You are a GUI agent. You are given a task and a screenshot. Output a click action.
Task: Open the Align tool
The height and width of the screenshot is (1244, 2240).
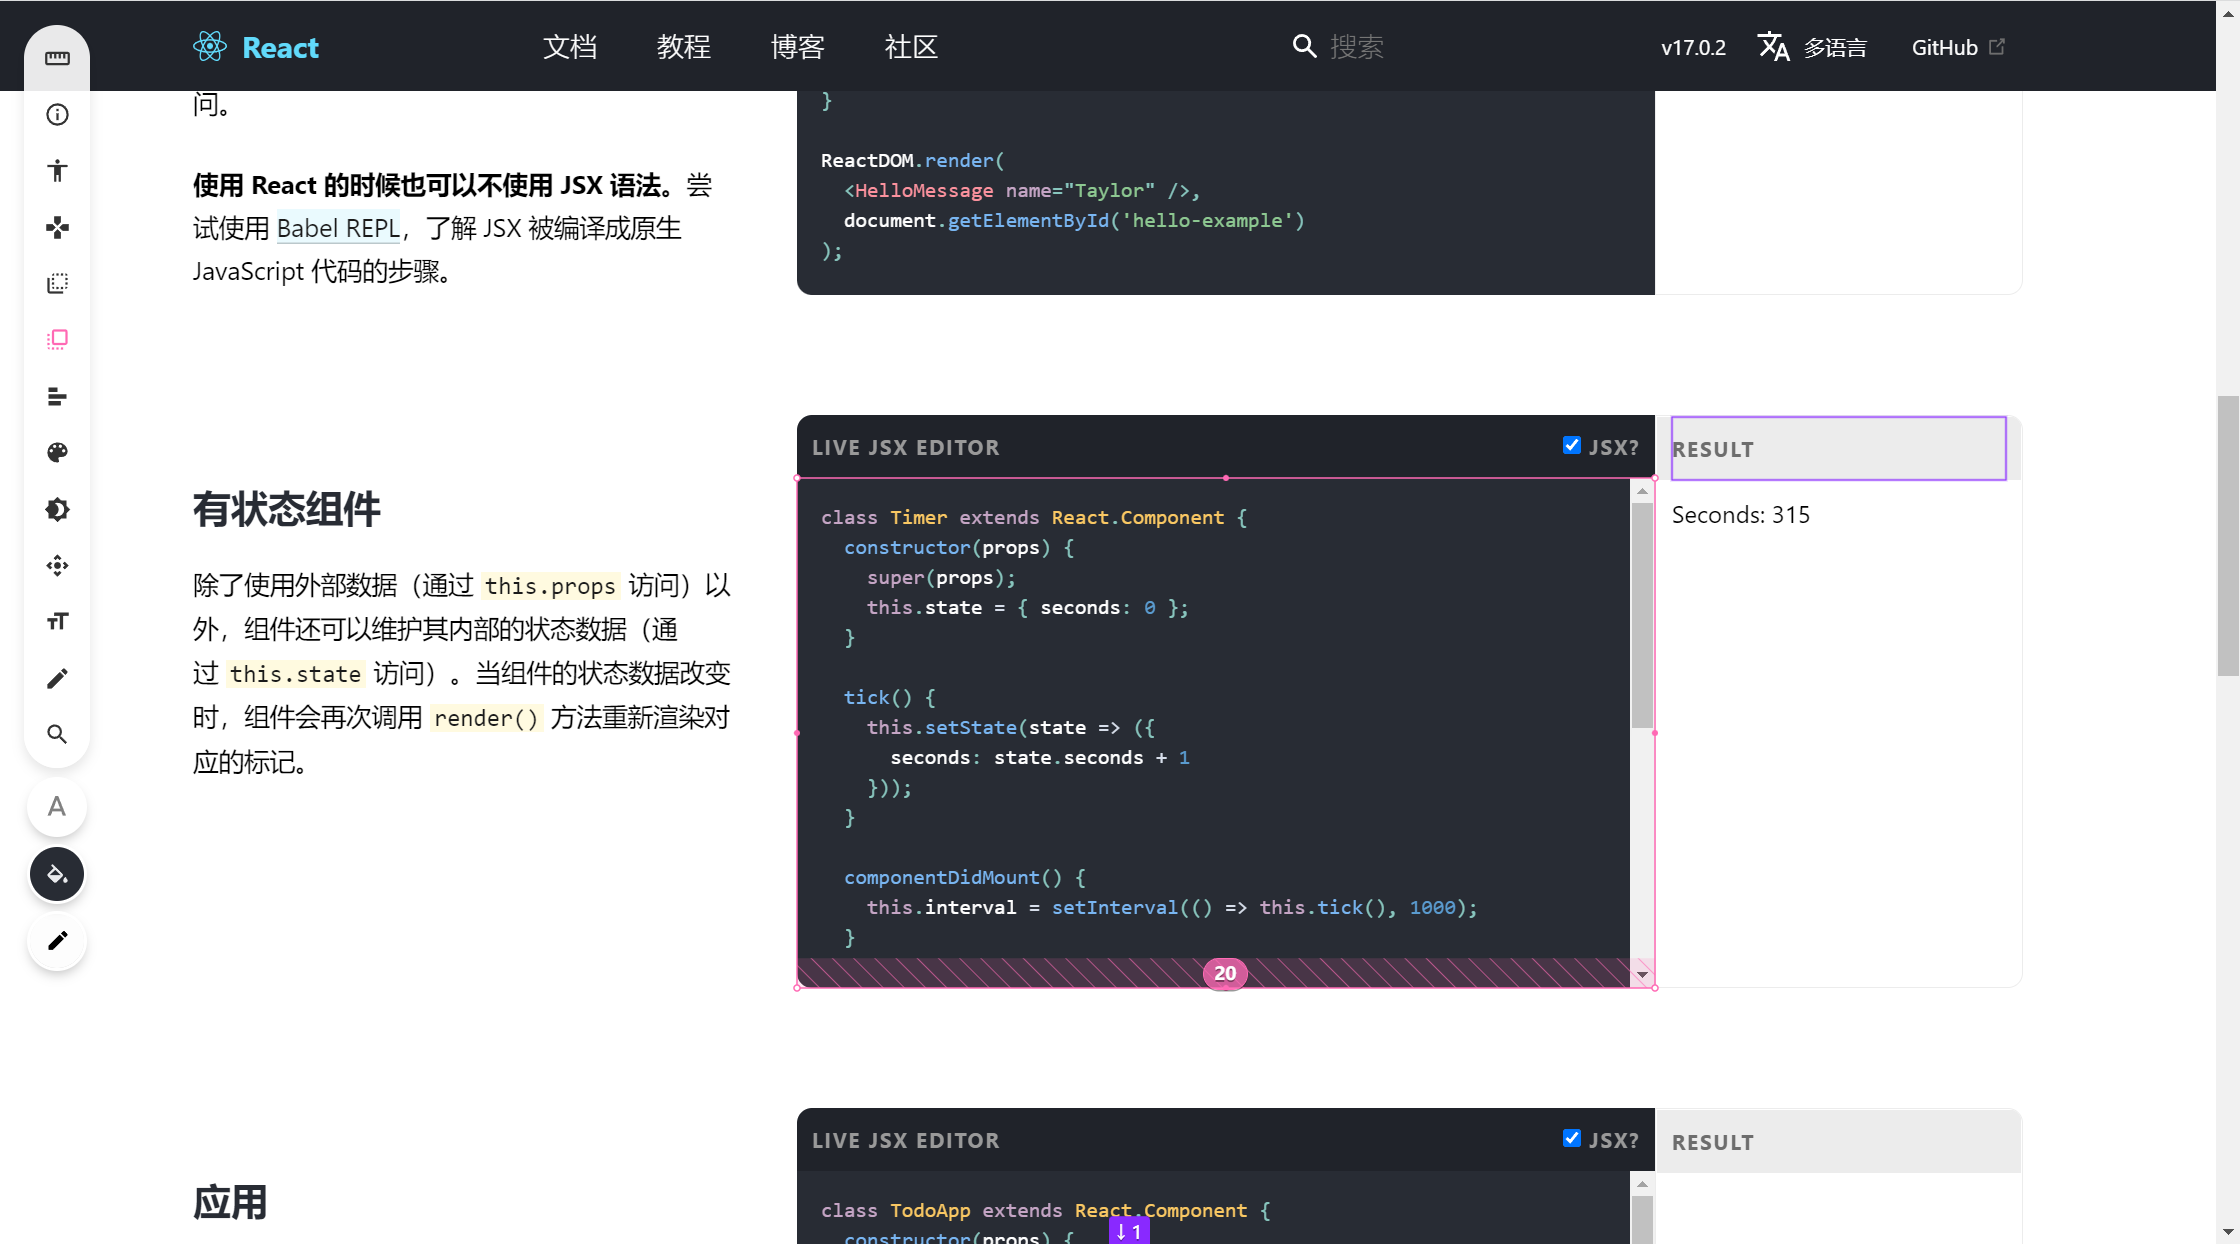[x=57, y=396]
